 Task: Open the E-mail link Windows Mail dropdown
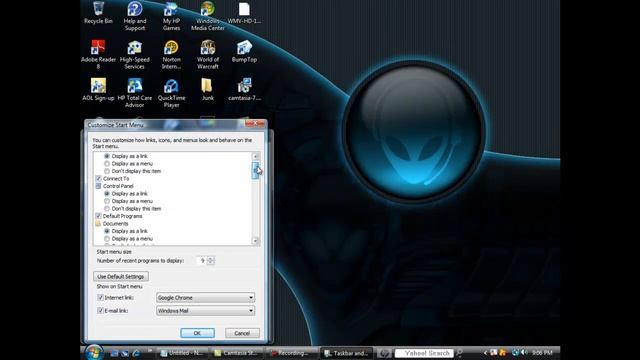tap(205, 311)
